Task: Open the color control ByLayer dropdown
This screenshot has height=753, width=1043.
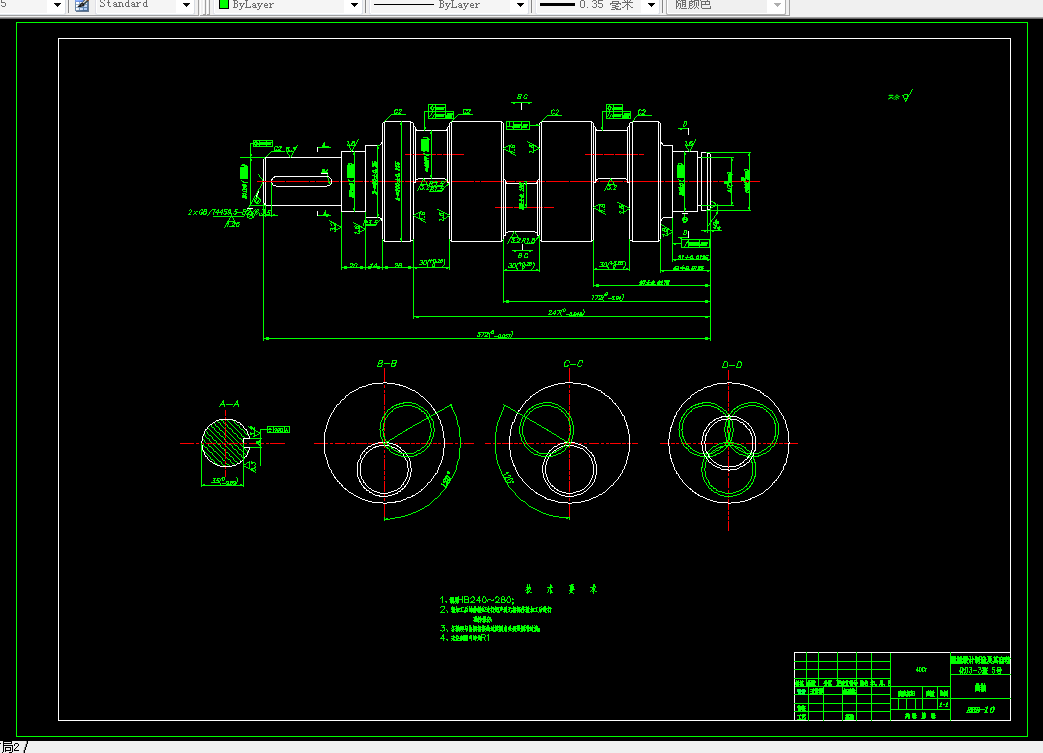Action: point(354,5)
